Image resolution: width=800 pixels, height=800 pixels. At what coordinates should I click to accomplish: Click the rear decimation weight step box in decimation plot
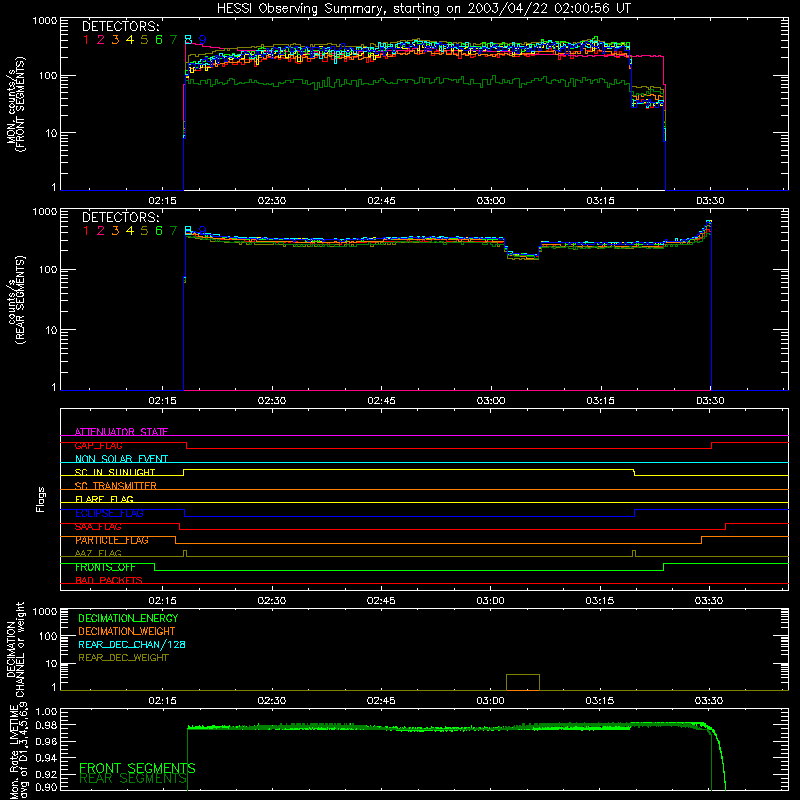523,683
